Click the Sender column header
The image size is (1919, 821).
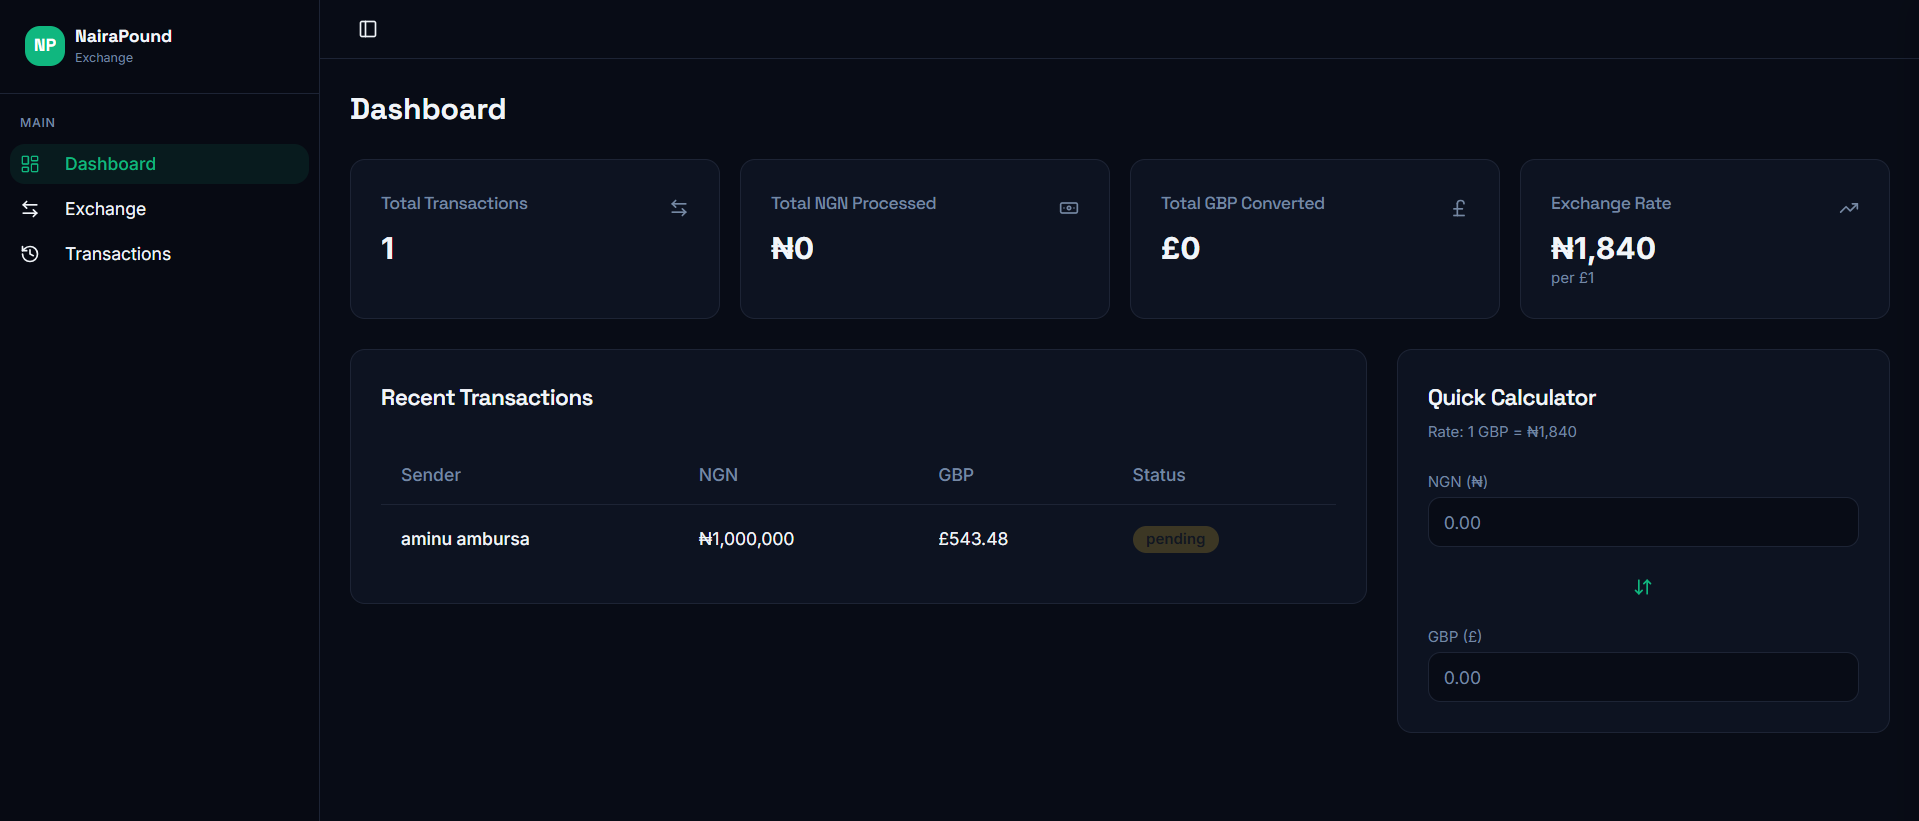(431, 475)
